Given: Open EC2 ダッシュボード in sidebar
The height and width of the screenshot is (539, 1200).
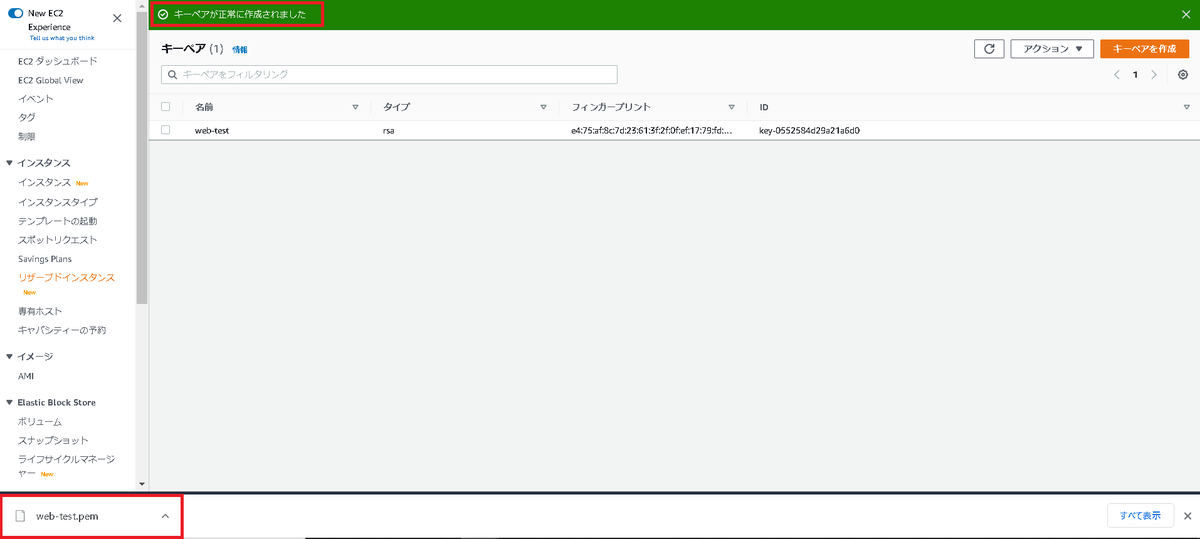Looking at the screenshot, I should (58, 61).
